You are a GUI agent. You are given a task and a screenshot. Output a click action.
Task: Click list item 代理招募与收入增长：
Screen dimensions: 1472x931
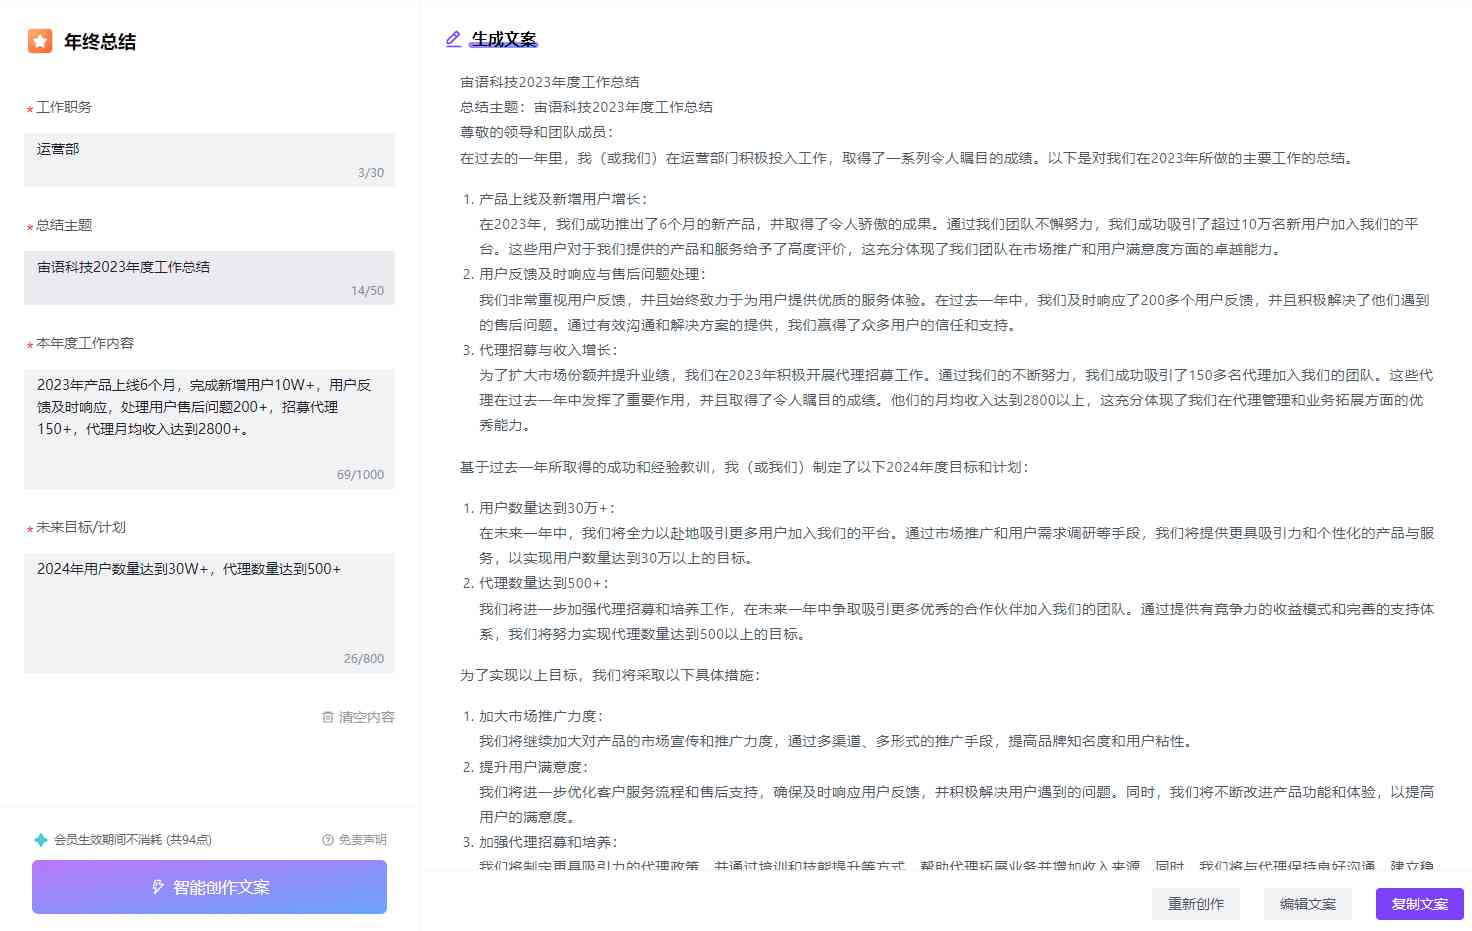549,350
